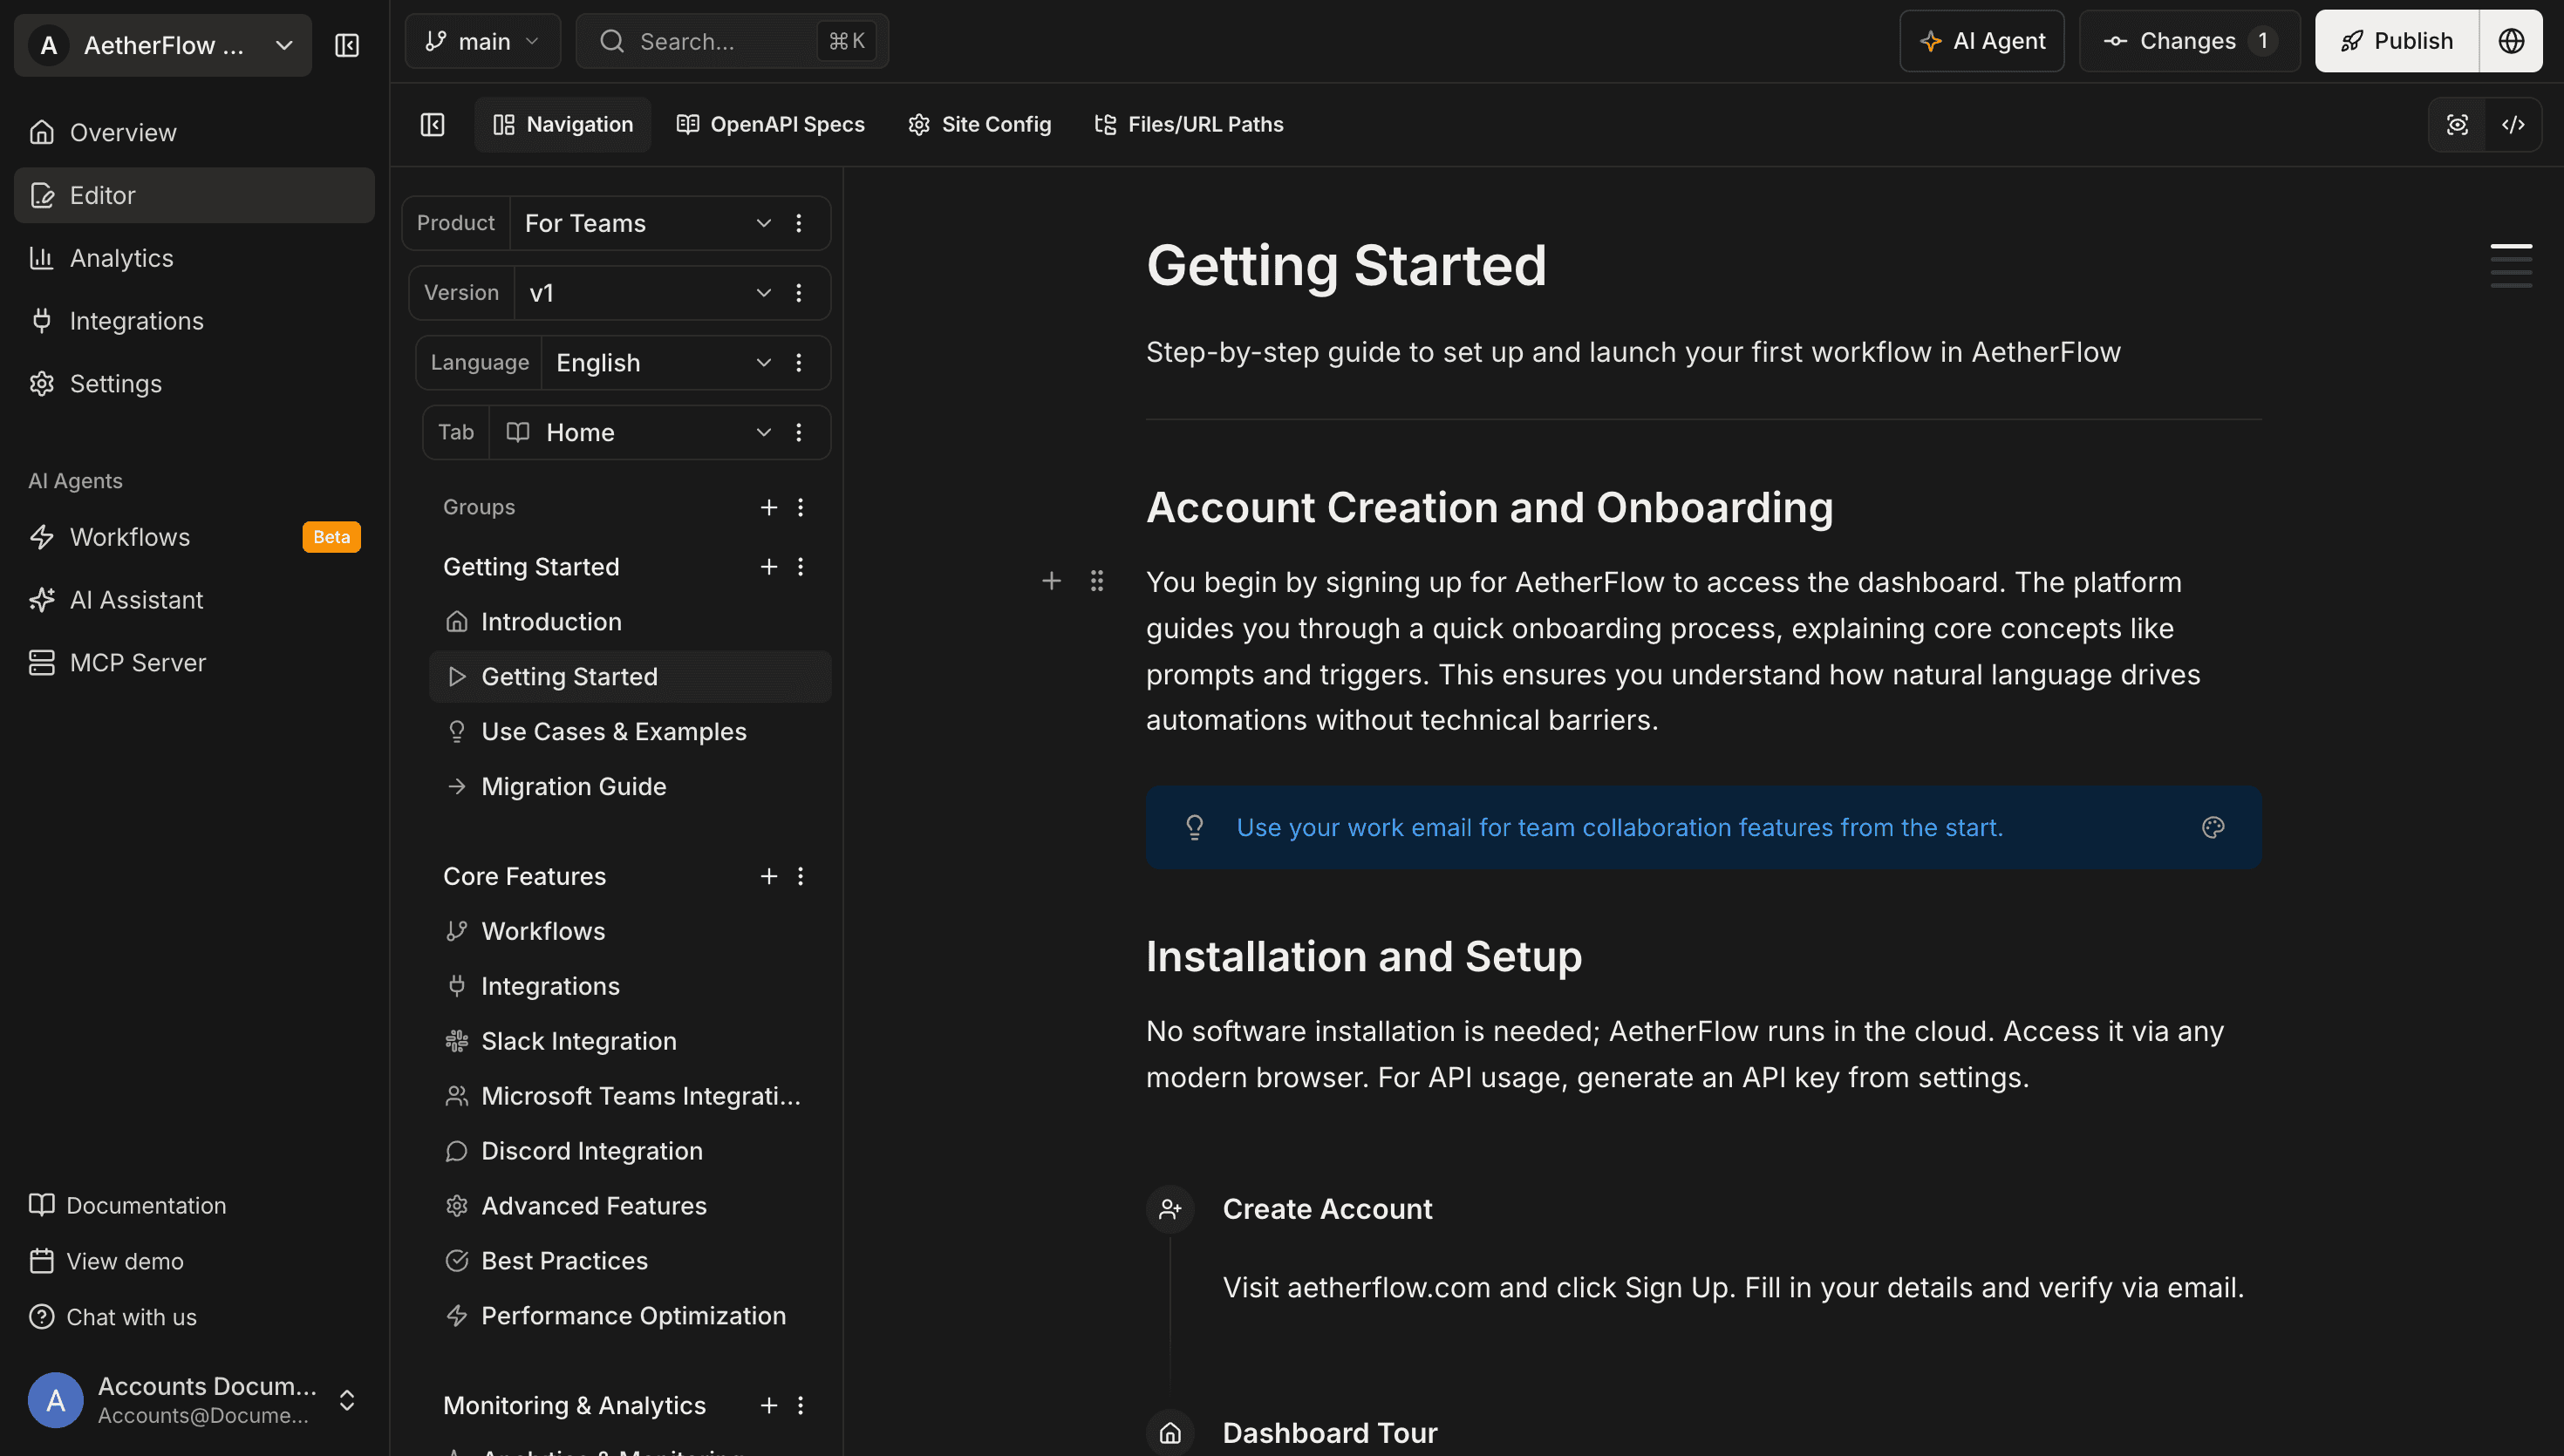Image resolution: width=2564 pixels, height=1456 pixels.
Task: Select the Advanced Features page
Action: point(630,1206)
